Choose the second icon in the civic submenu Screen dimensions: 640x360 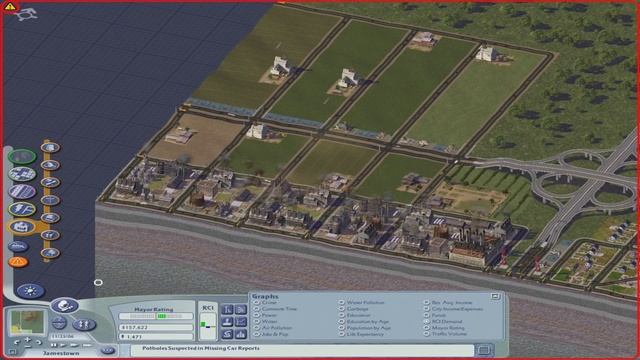click(50, 165)
